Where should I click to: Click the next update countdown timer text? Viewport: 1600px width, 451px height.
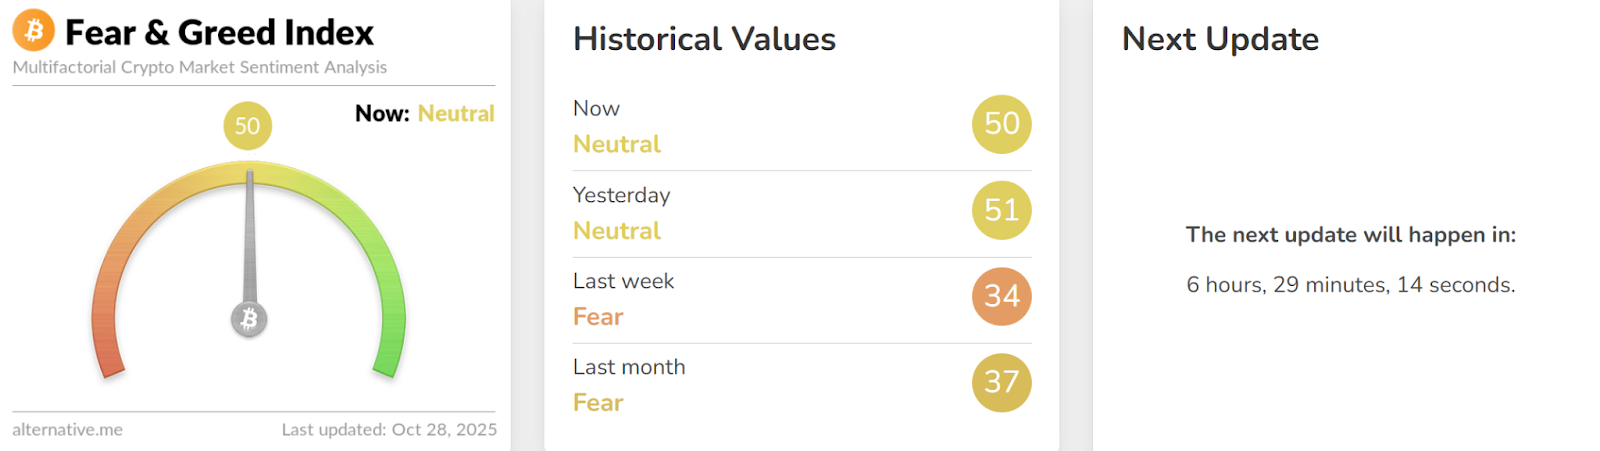(1350, 285)
